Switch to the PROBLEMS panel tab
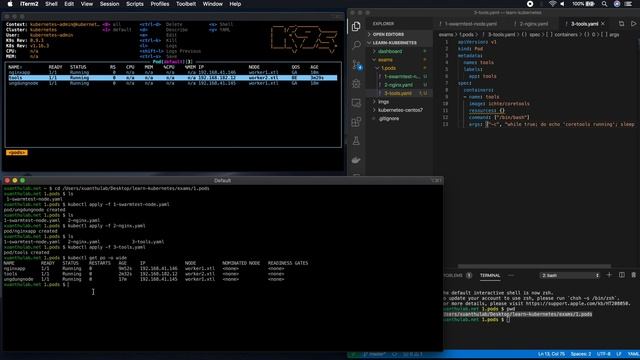 (x=454, y=276)
